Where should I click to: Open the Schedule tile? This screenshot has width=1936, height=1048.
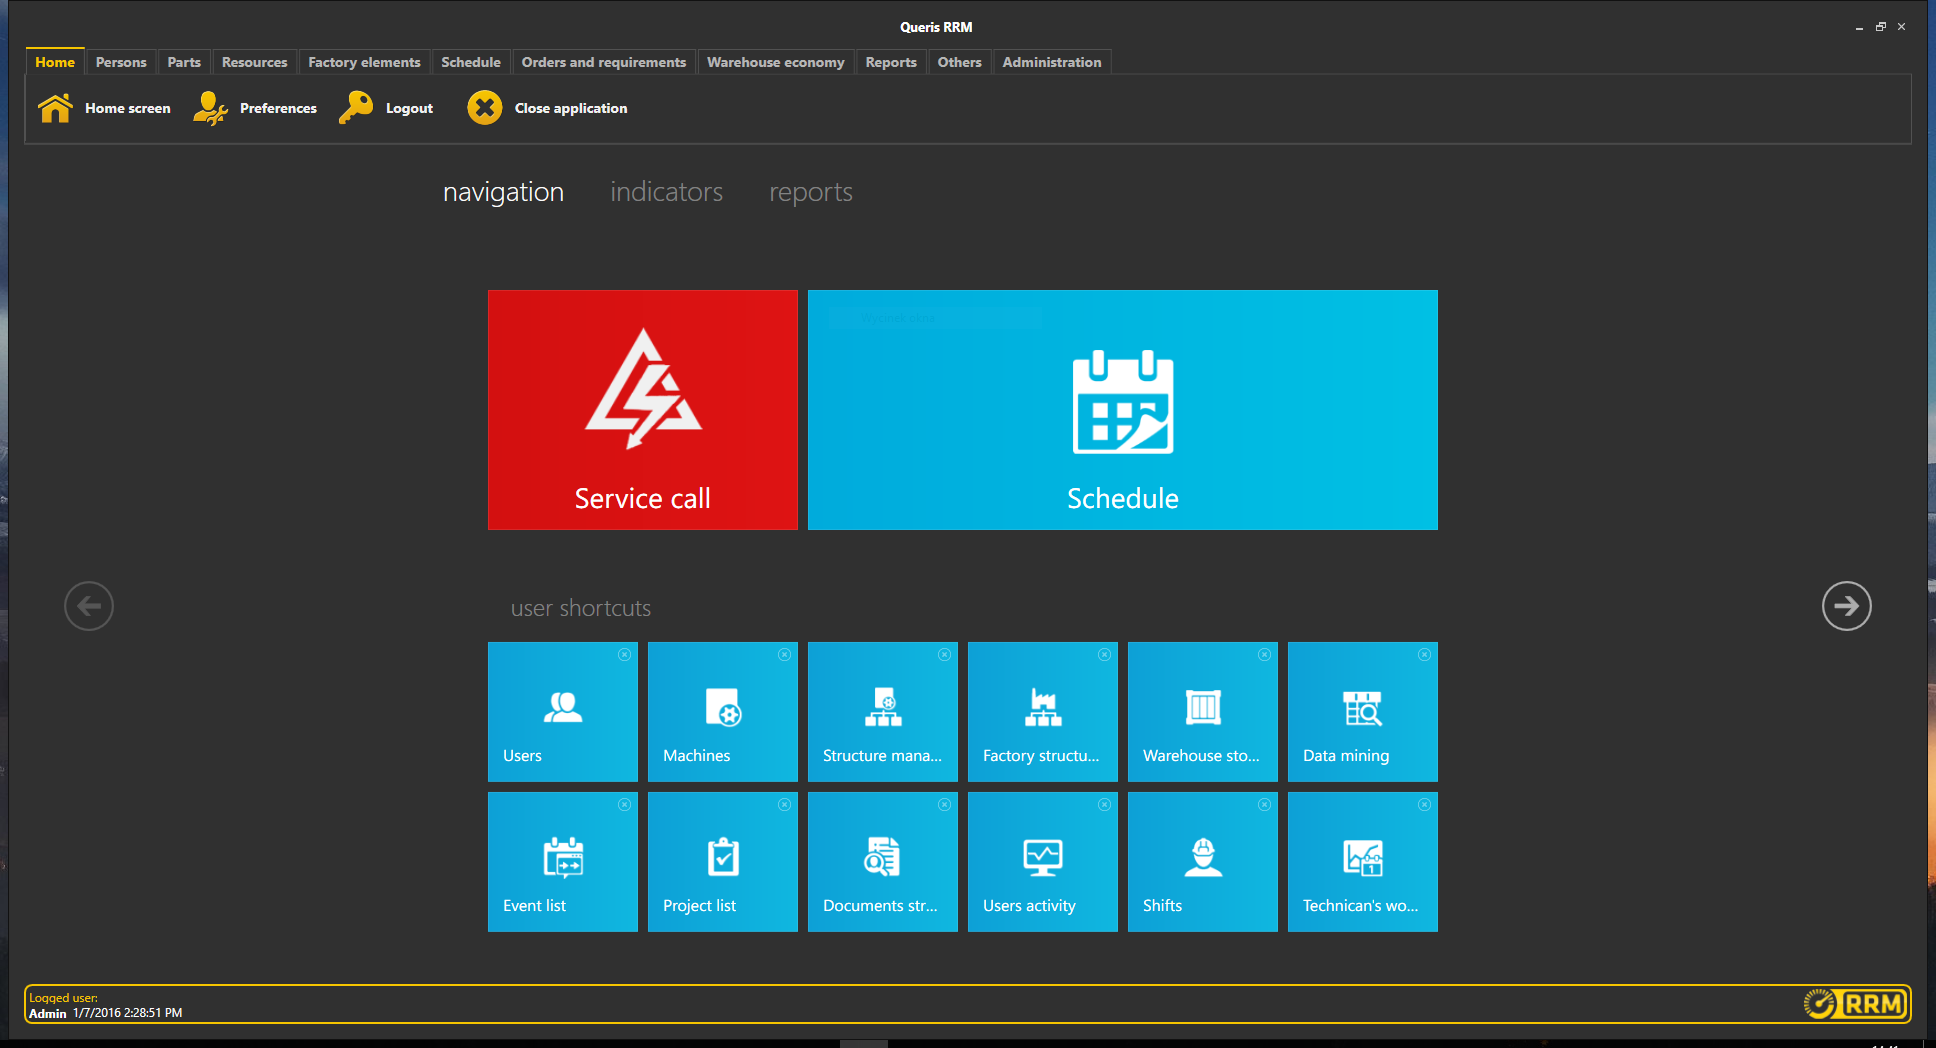pos(1122,410)
